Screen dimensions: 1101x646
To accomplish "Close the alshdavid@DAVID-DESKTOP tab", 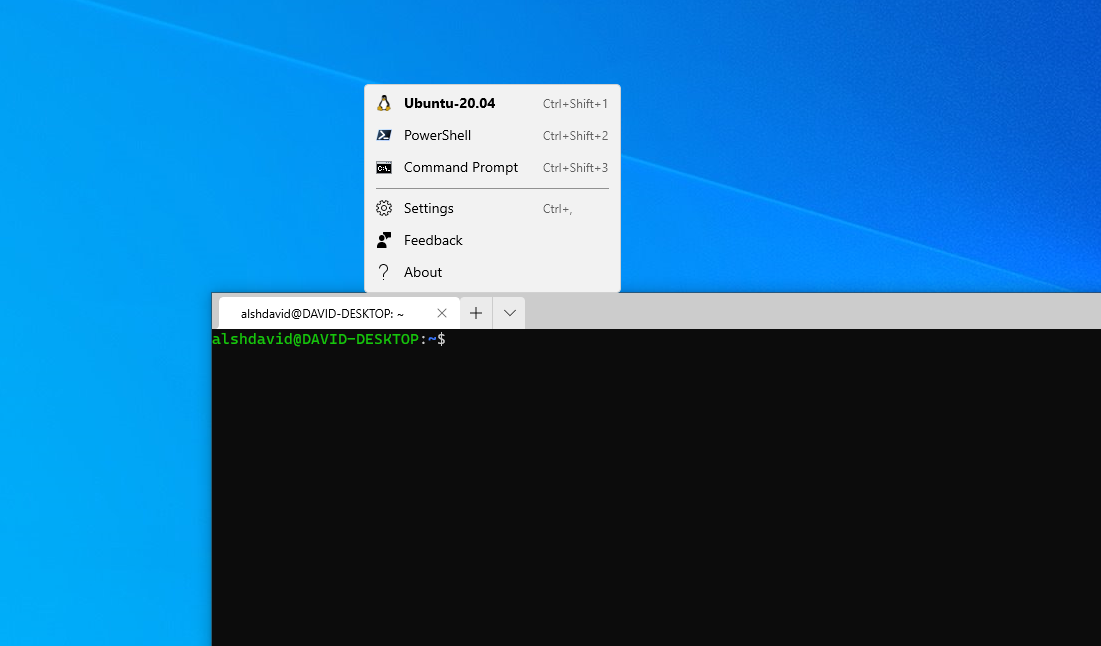I will [442, 313].
